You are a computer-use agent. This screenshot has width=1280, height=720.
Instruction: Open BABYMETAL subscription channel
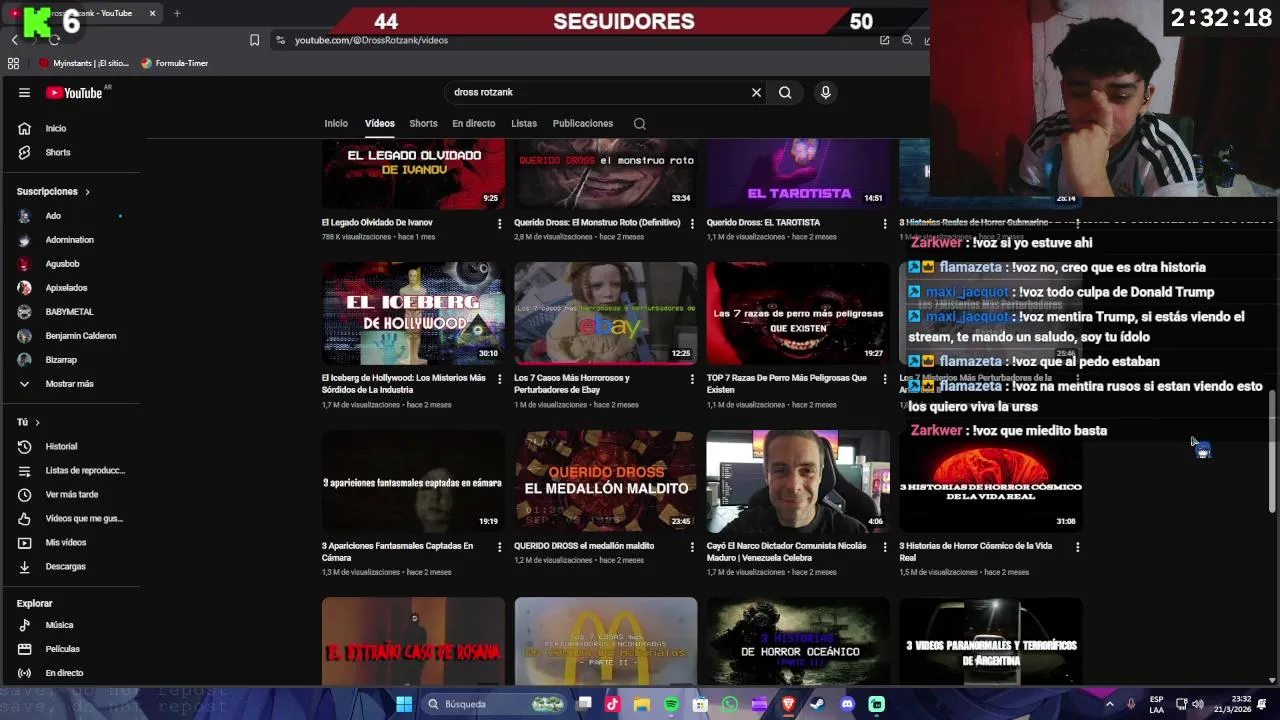coord(70,312)
